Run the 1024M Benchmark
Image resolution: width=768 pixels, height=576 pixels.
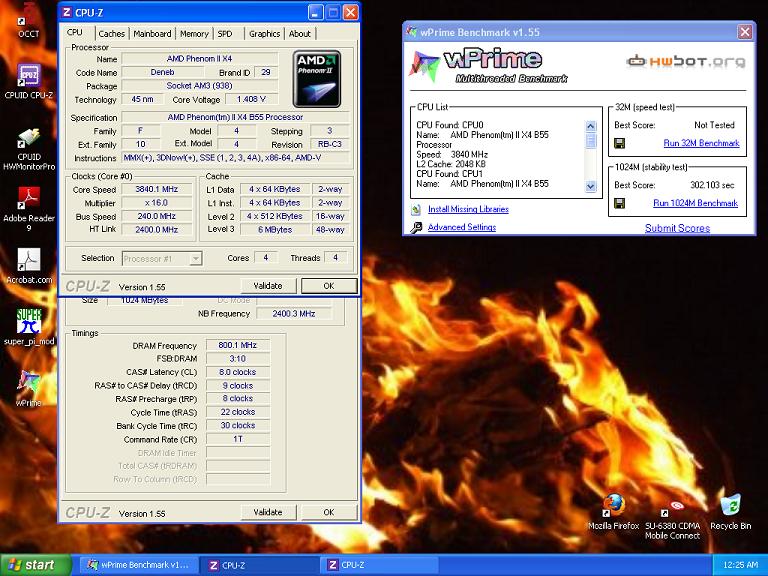click(x=696, y=203)
